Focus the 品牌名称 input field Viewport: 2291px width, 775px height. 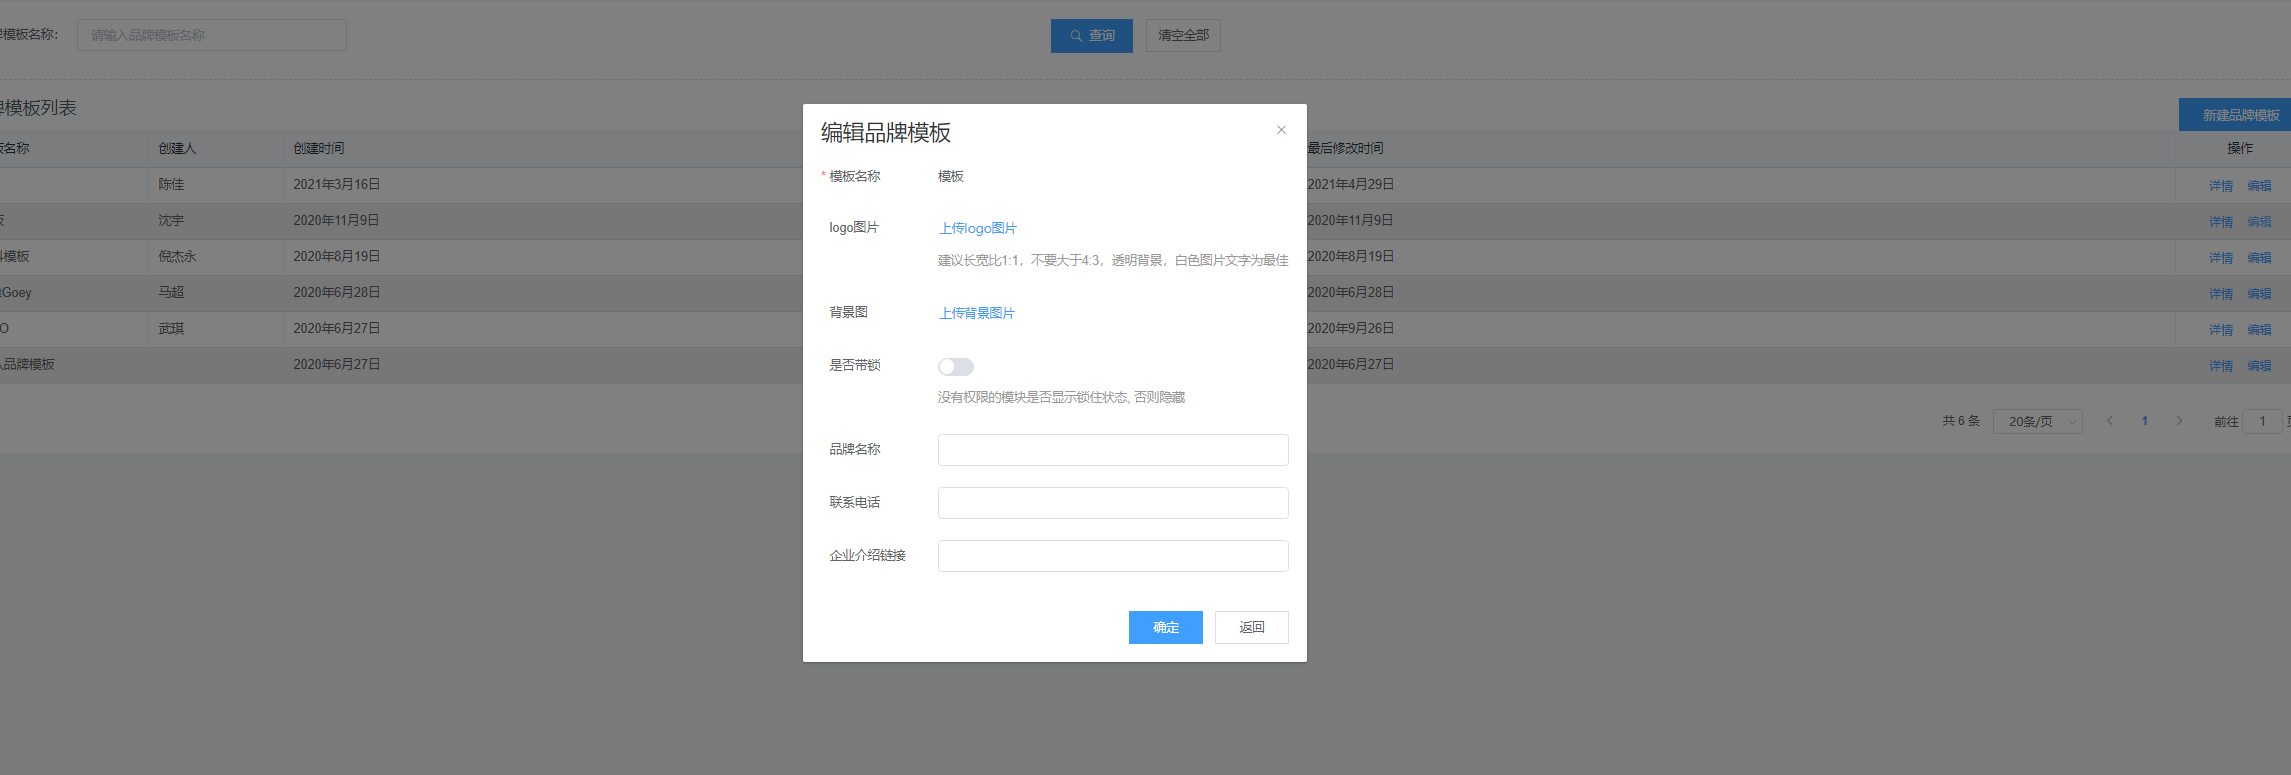[x=1112, y=450]
